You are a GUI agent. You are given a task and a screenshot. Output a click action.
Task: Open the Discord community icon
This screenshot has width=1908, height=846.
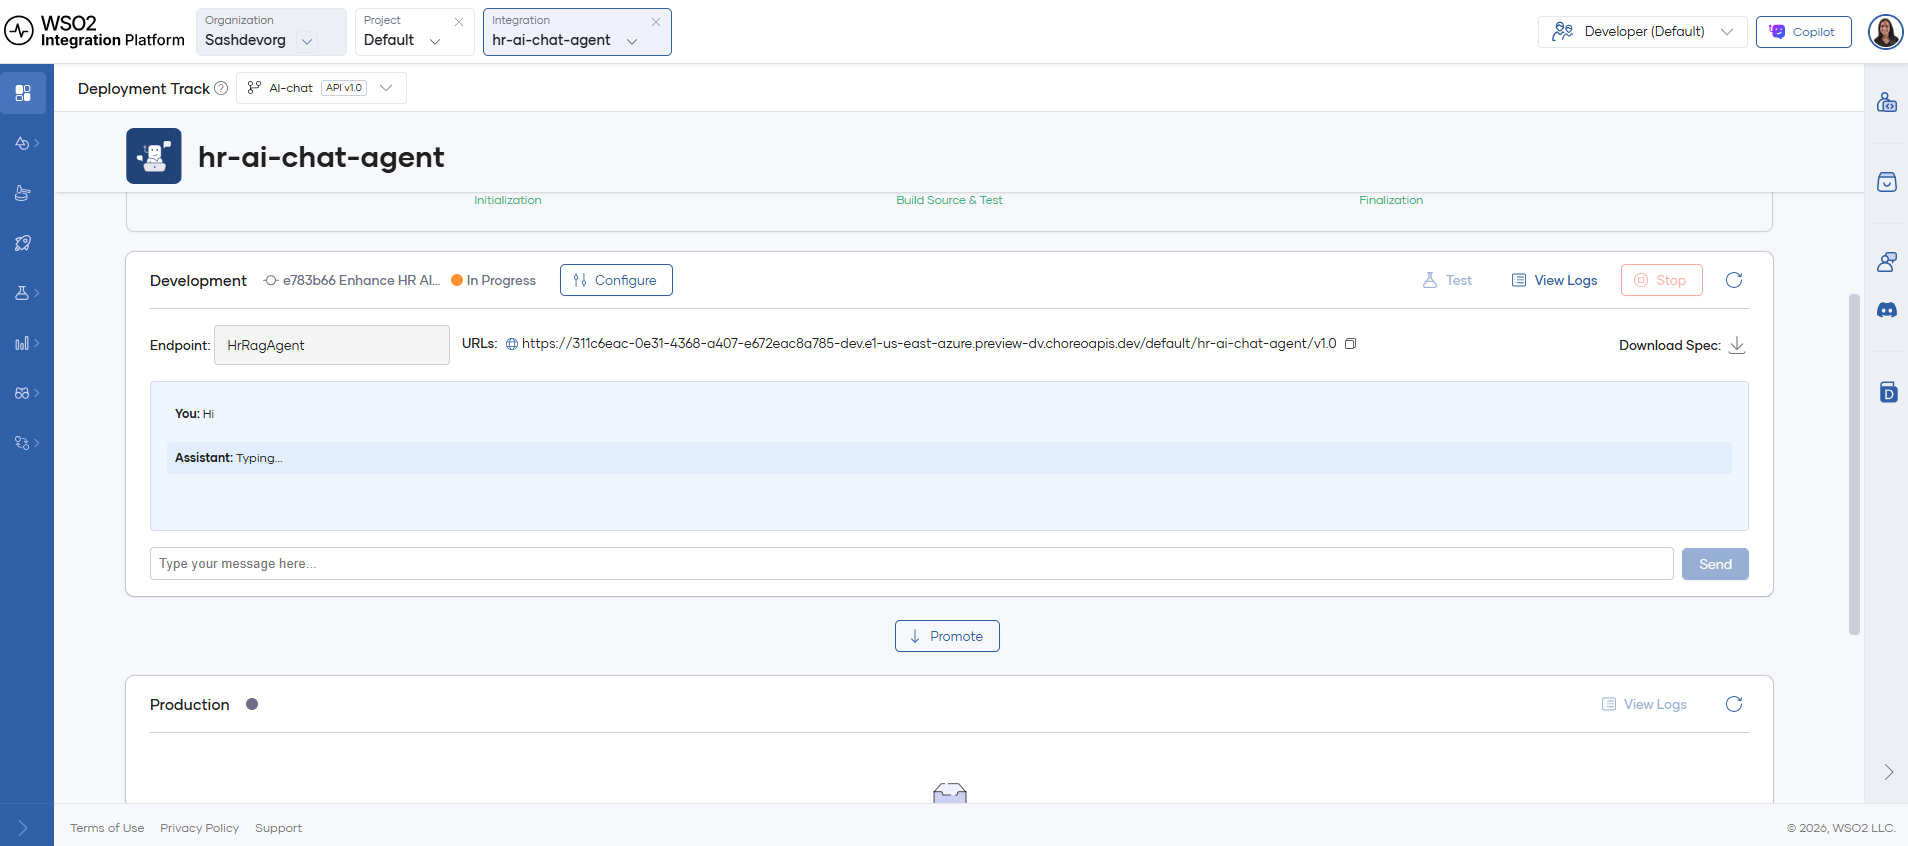(x=1887, y=310)
